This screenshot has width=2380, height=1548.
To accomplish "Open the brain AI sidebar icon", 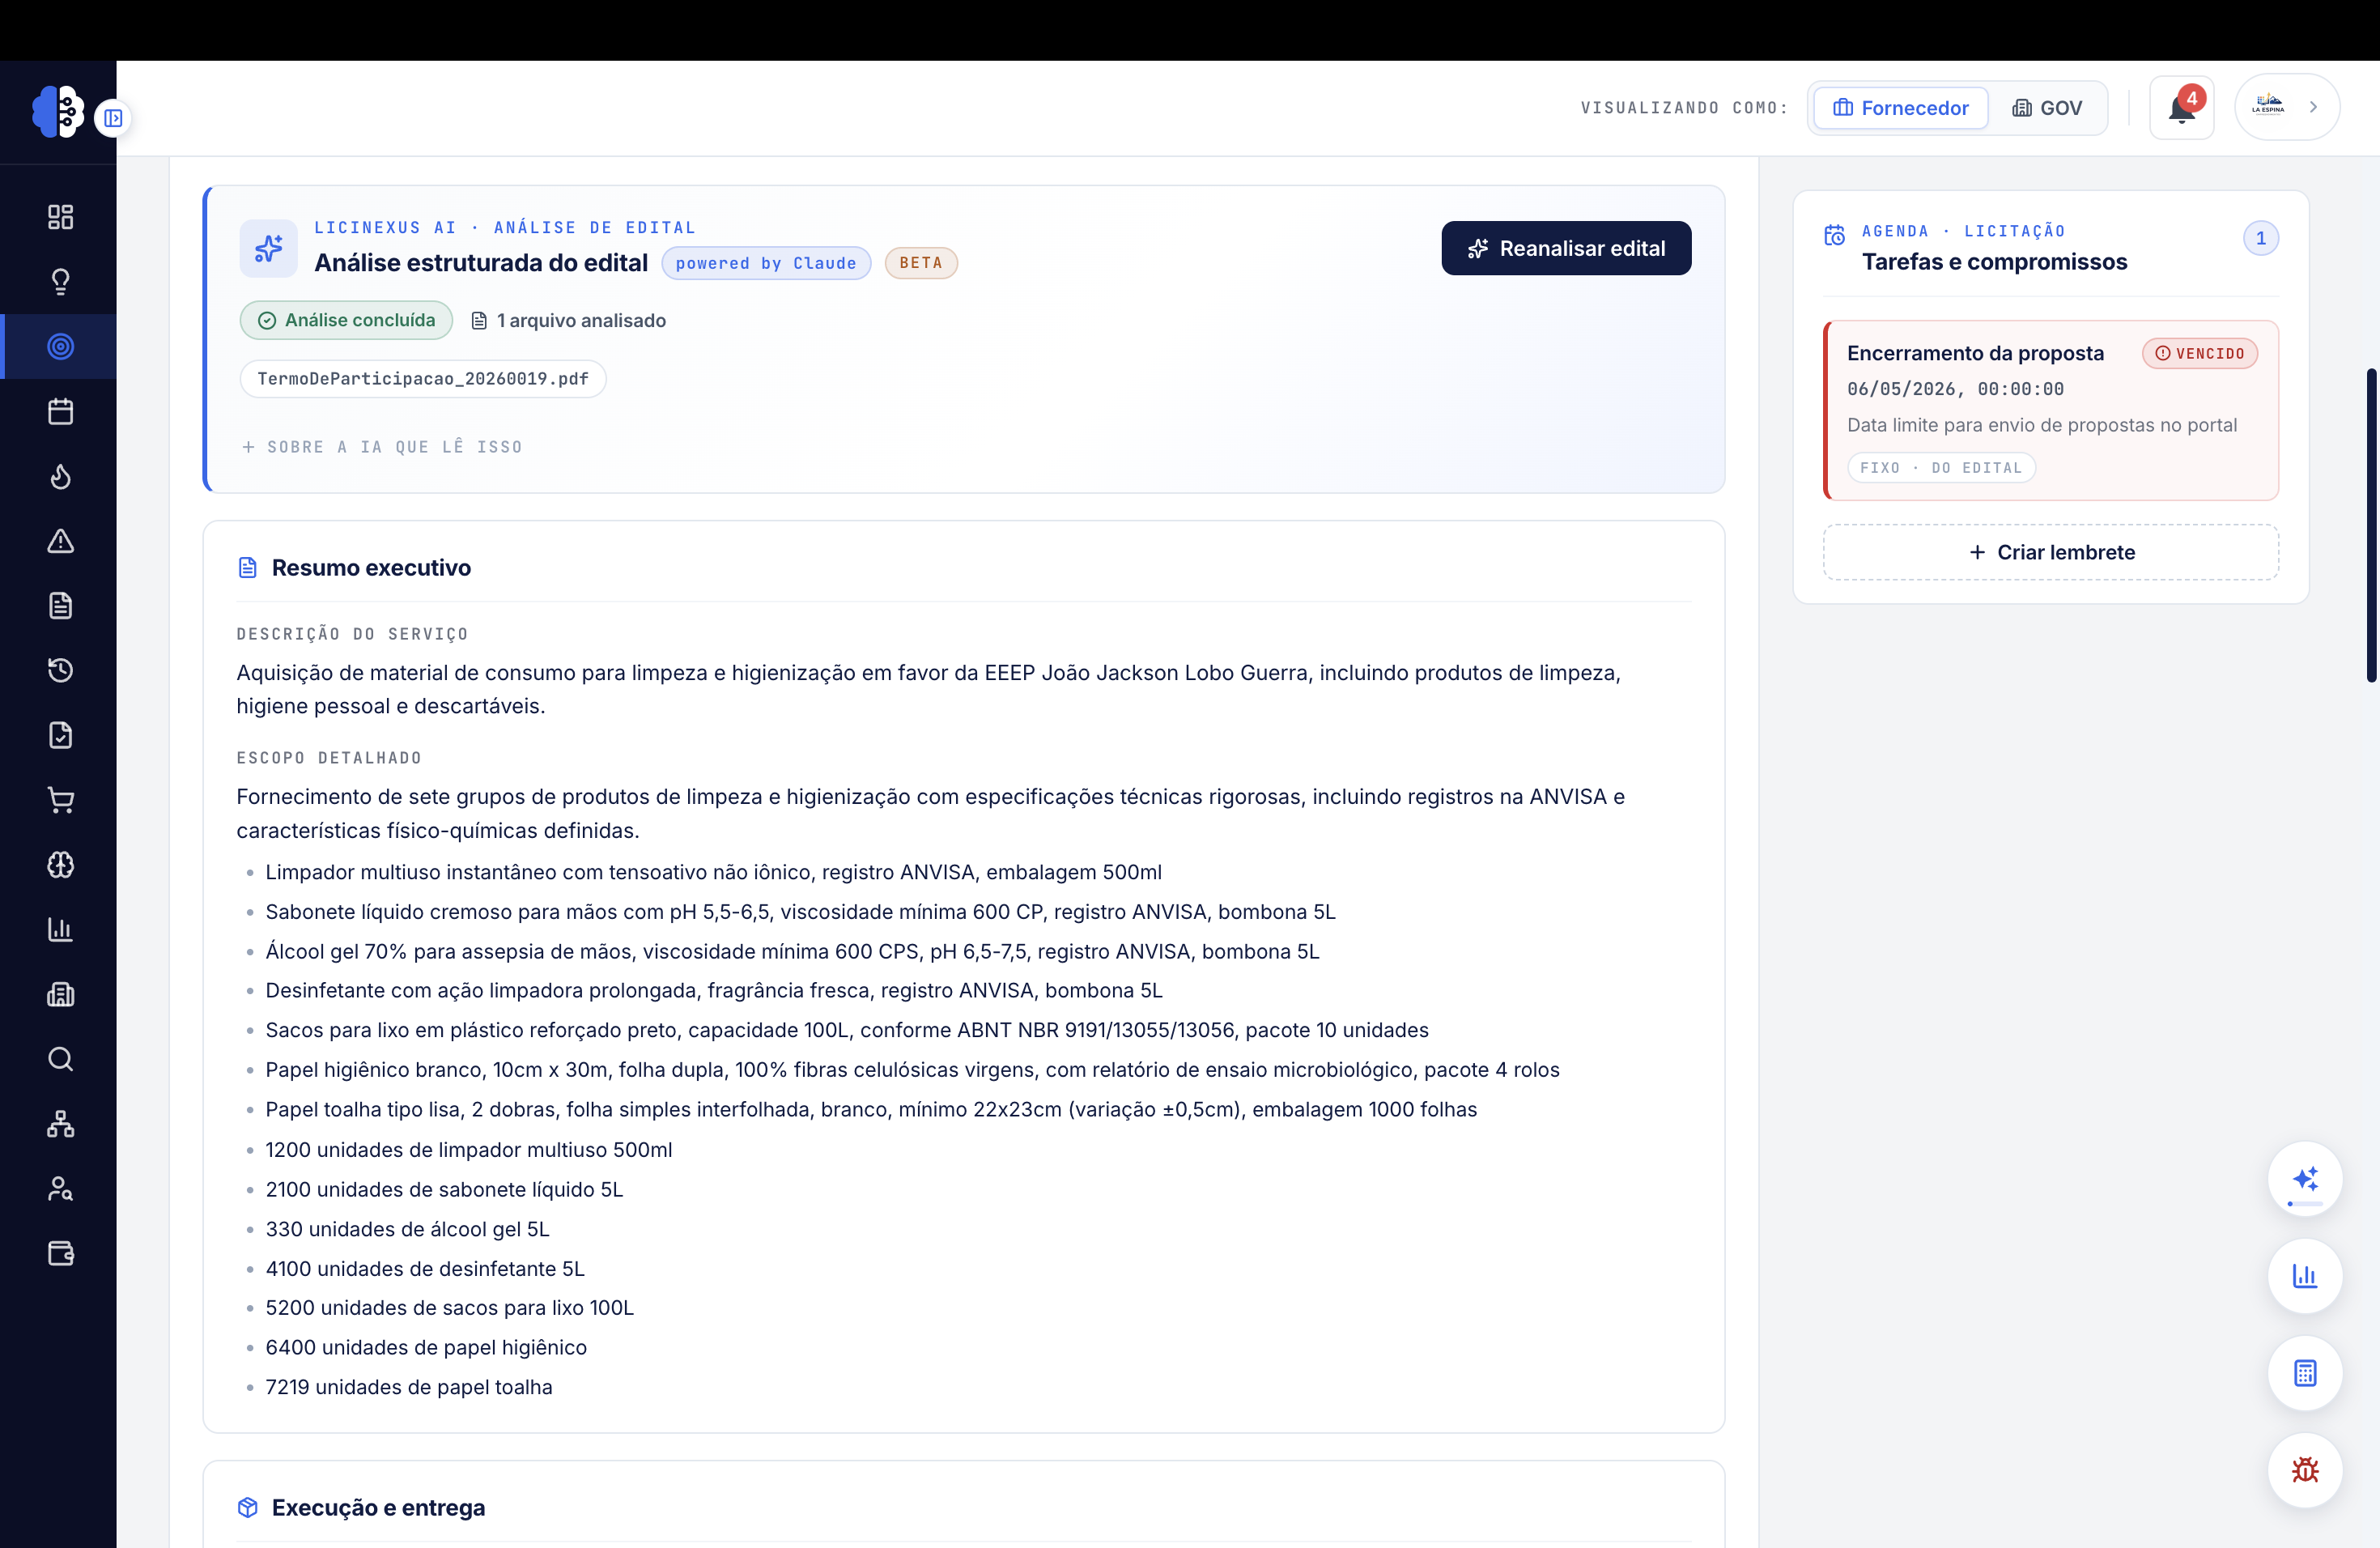I will coord(60,865).
